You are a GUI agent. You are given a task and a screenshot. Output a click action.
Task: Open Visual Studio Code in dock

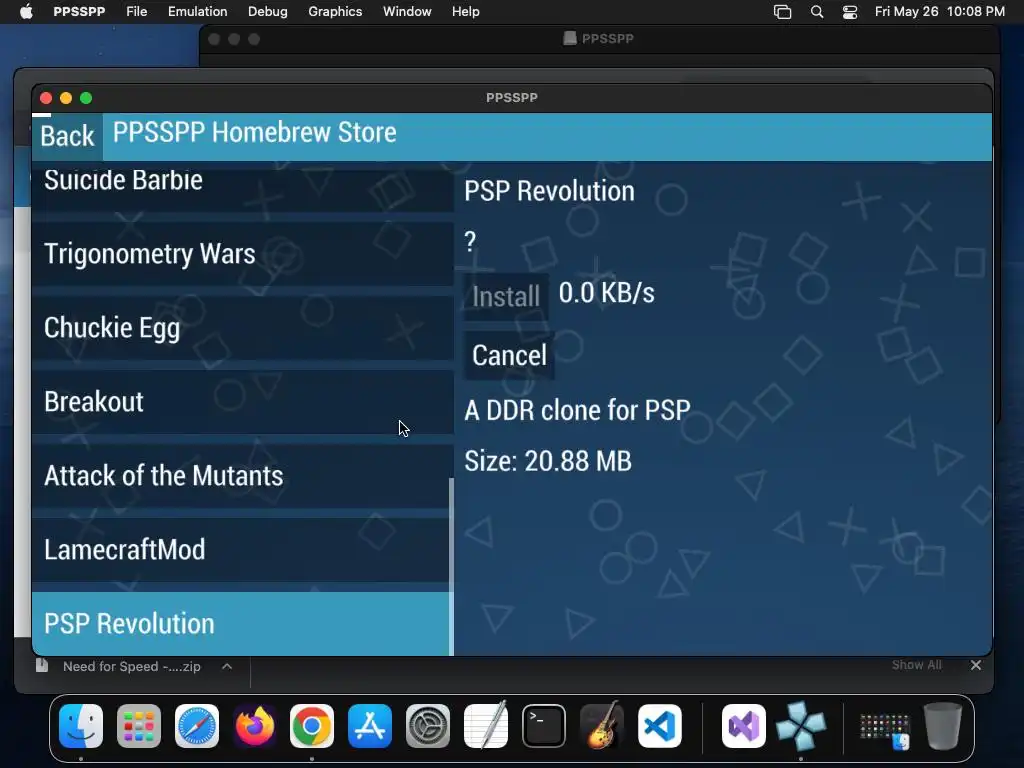tap(660, 726)
